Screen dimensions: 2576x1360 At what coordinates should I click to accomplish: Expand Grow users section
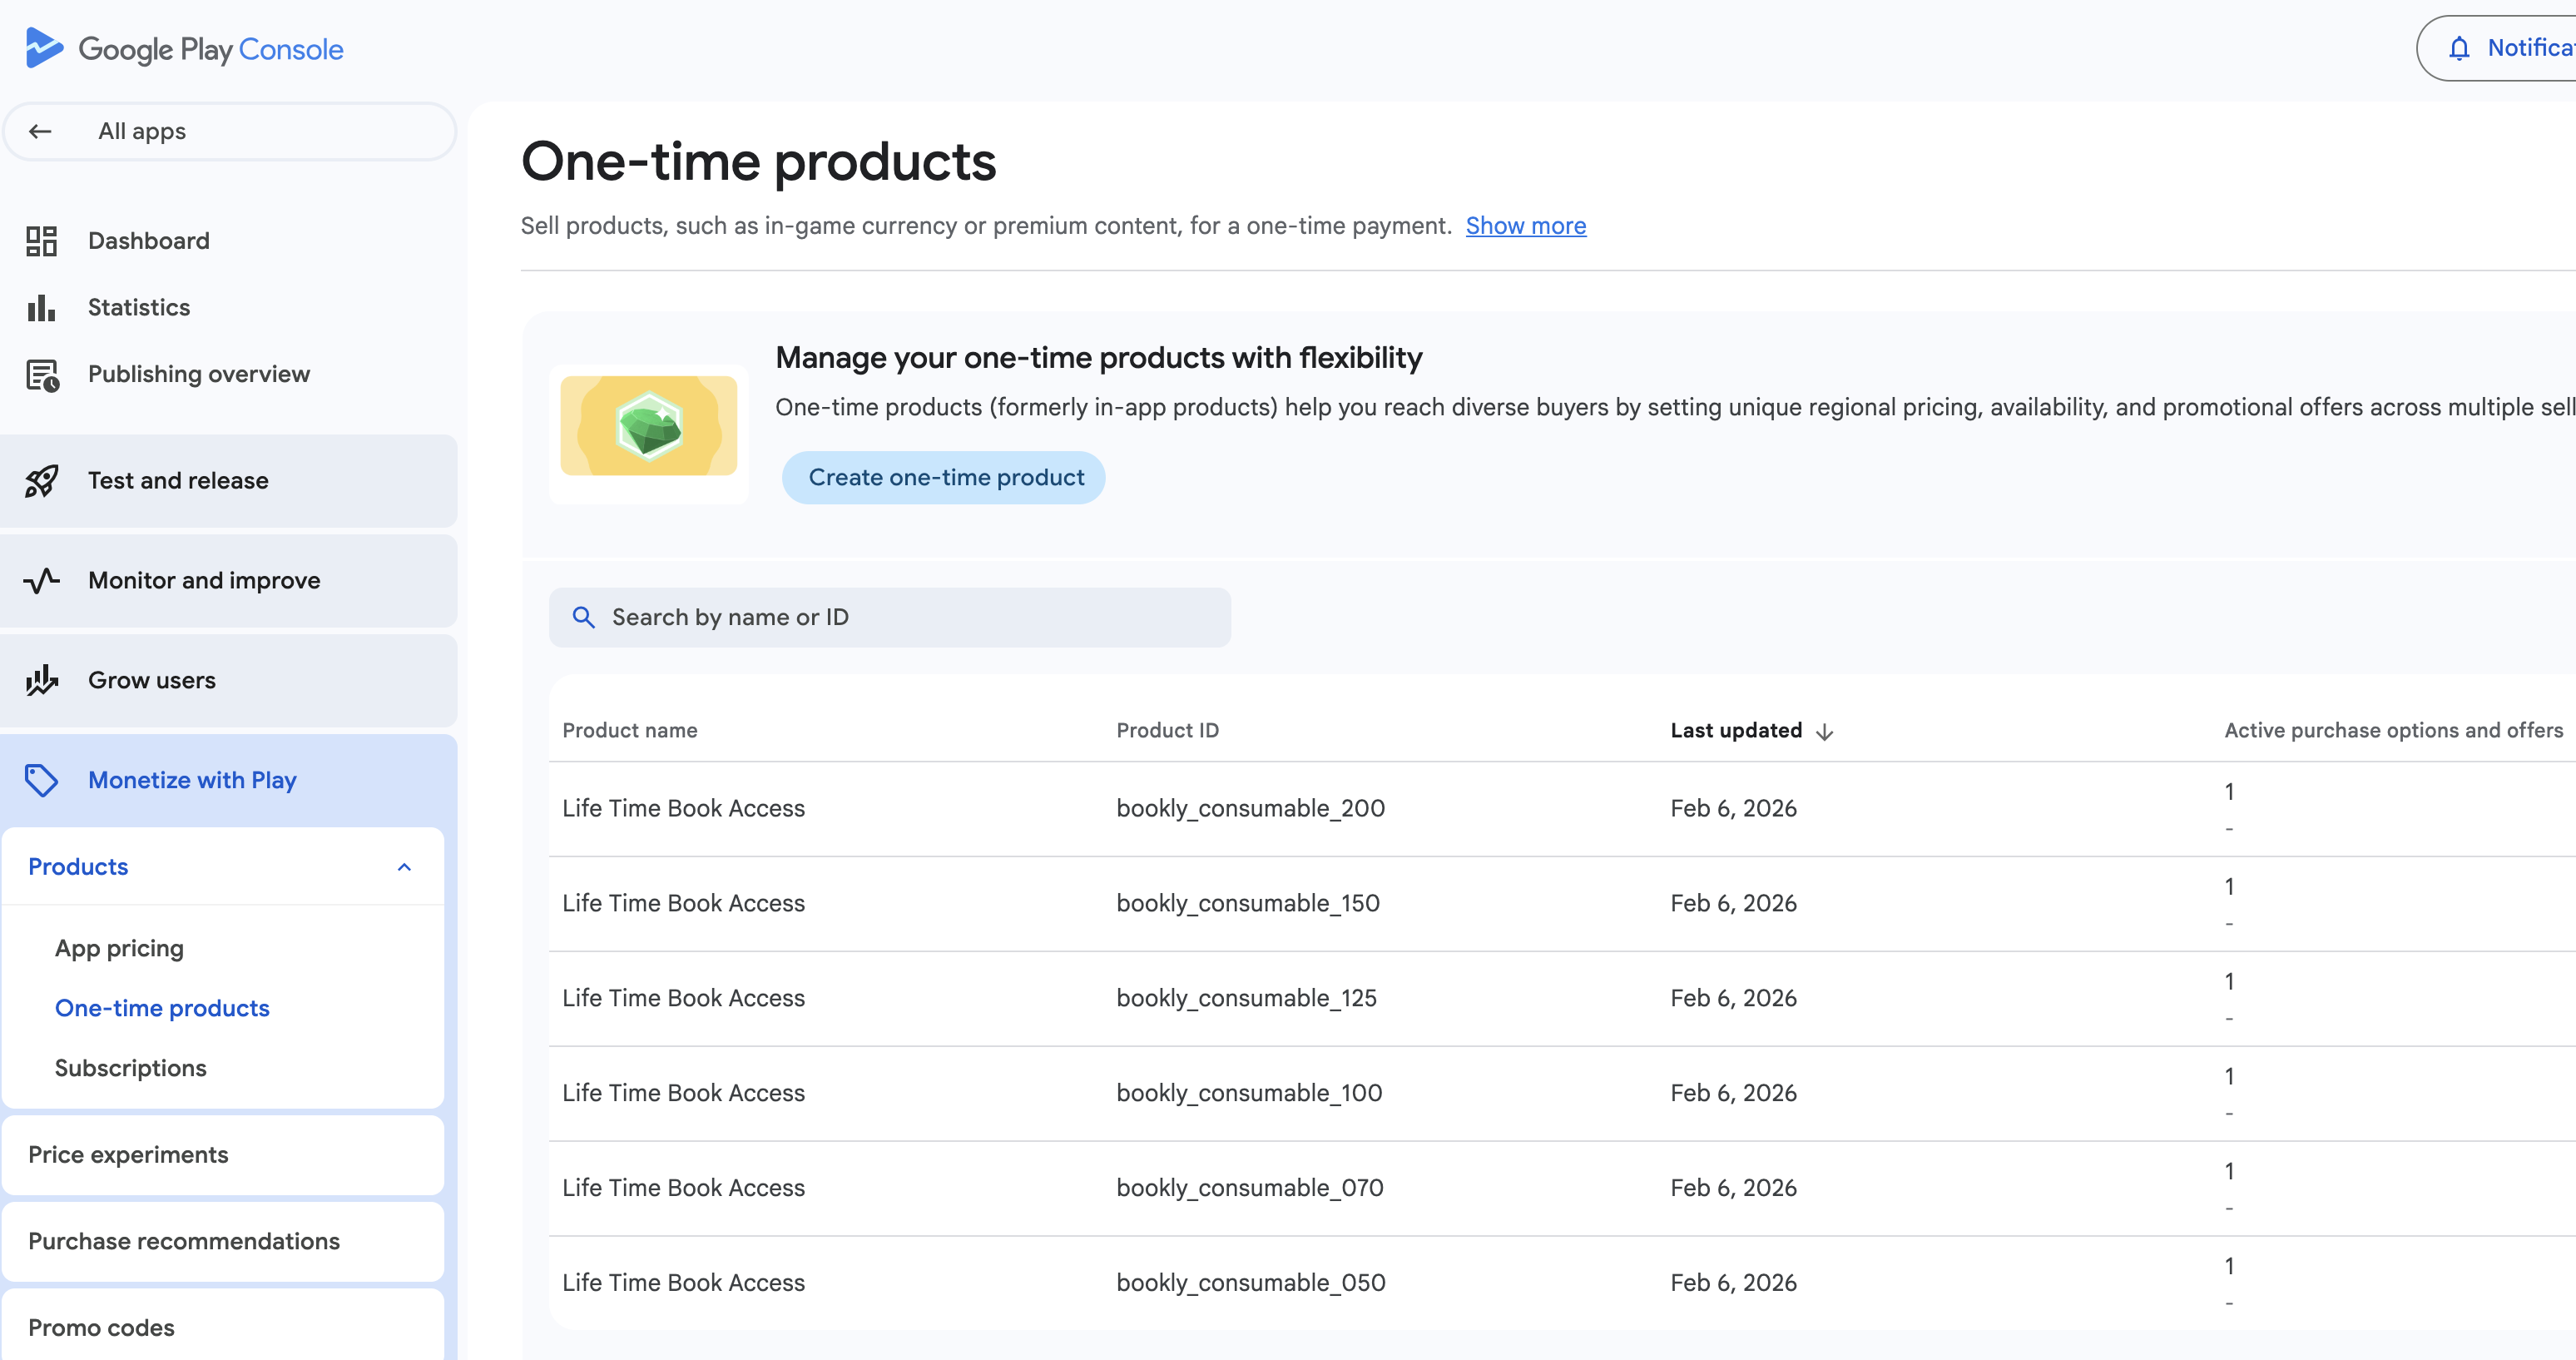click(229, 680)
